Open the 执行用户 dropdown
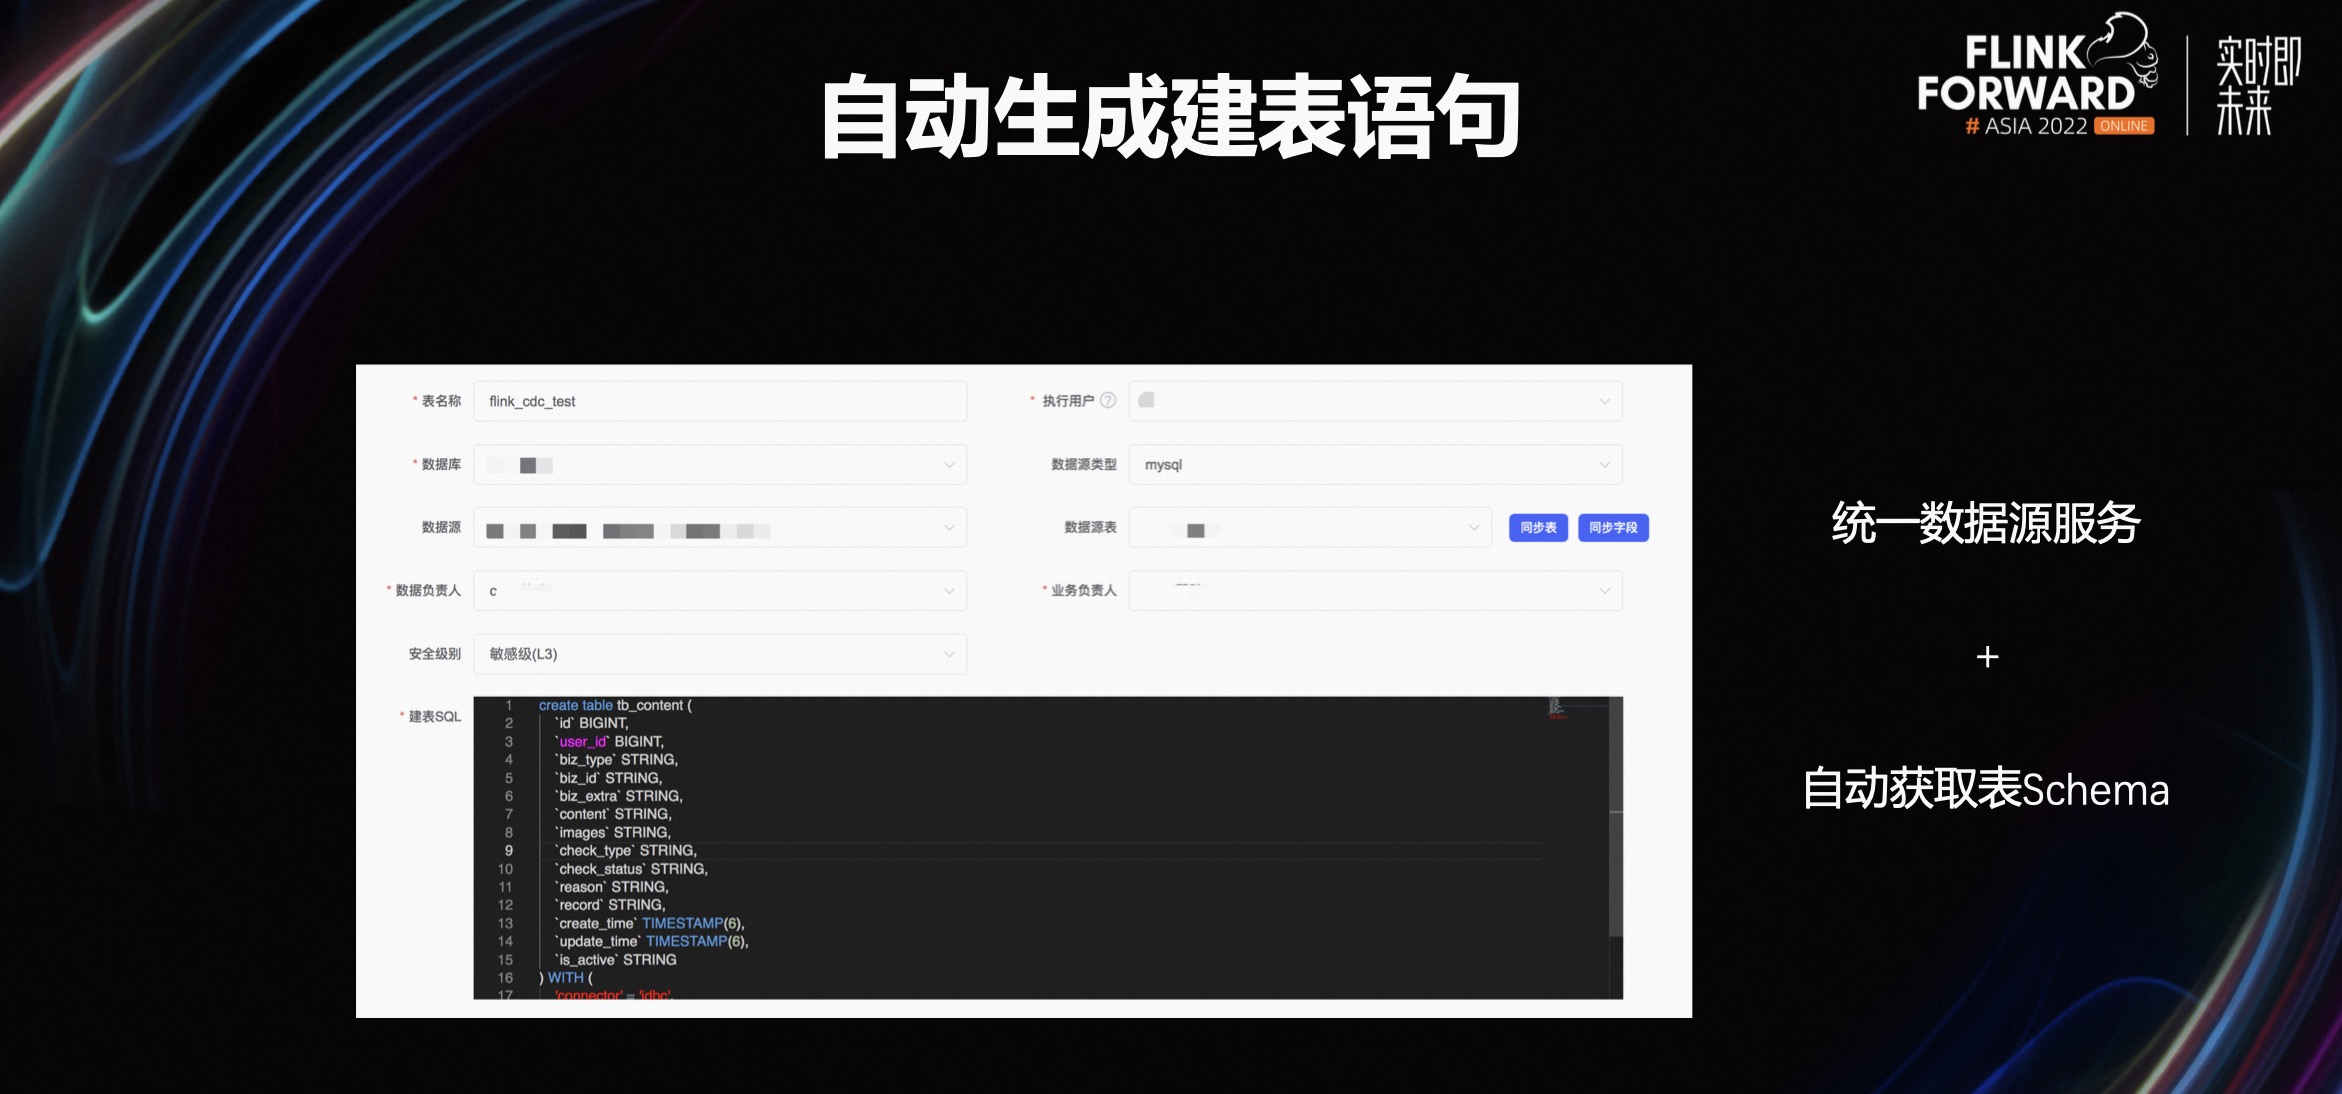This screenshot has height=1094, width=2342. 1604,401
